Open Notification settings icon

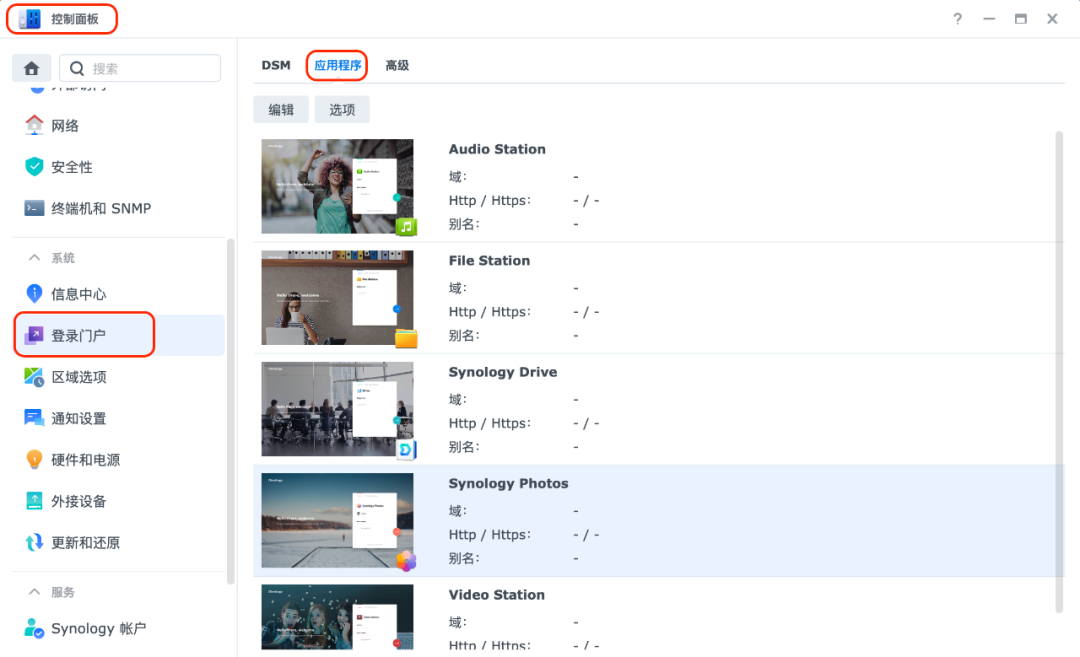35,418
